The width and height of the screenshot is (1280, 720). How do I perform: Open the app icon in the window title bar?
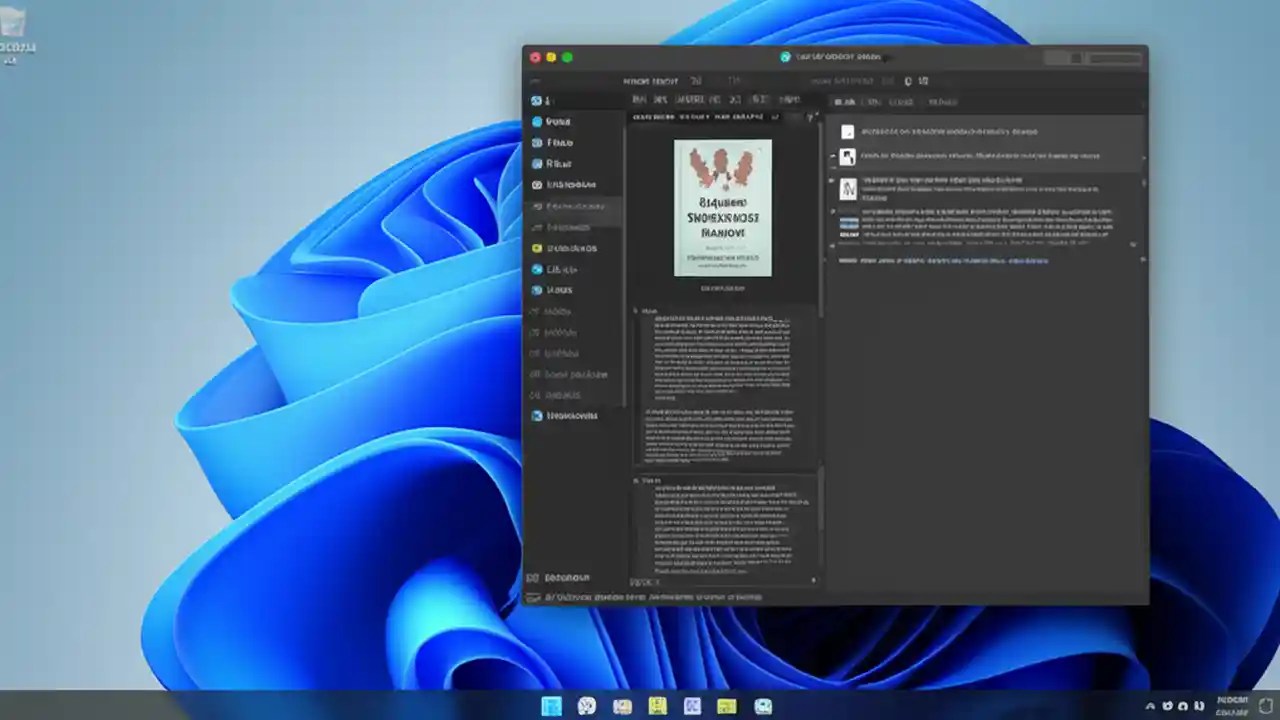click(785, 57)
